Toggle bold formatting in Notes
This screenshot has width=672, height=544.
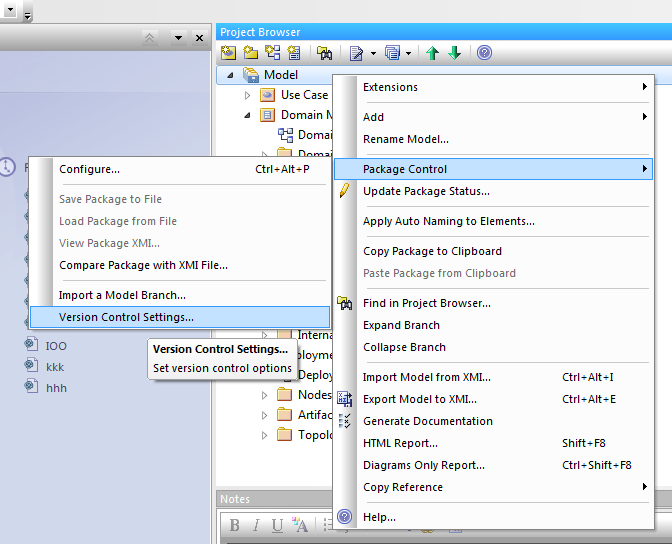234,526
